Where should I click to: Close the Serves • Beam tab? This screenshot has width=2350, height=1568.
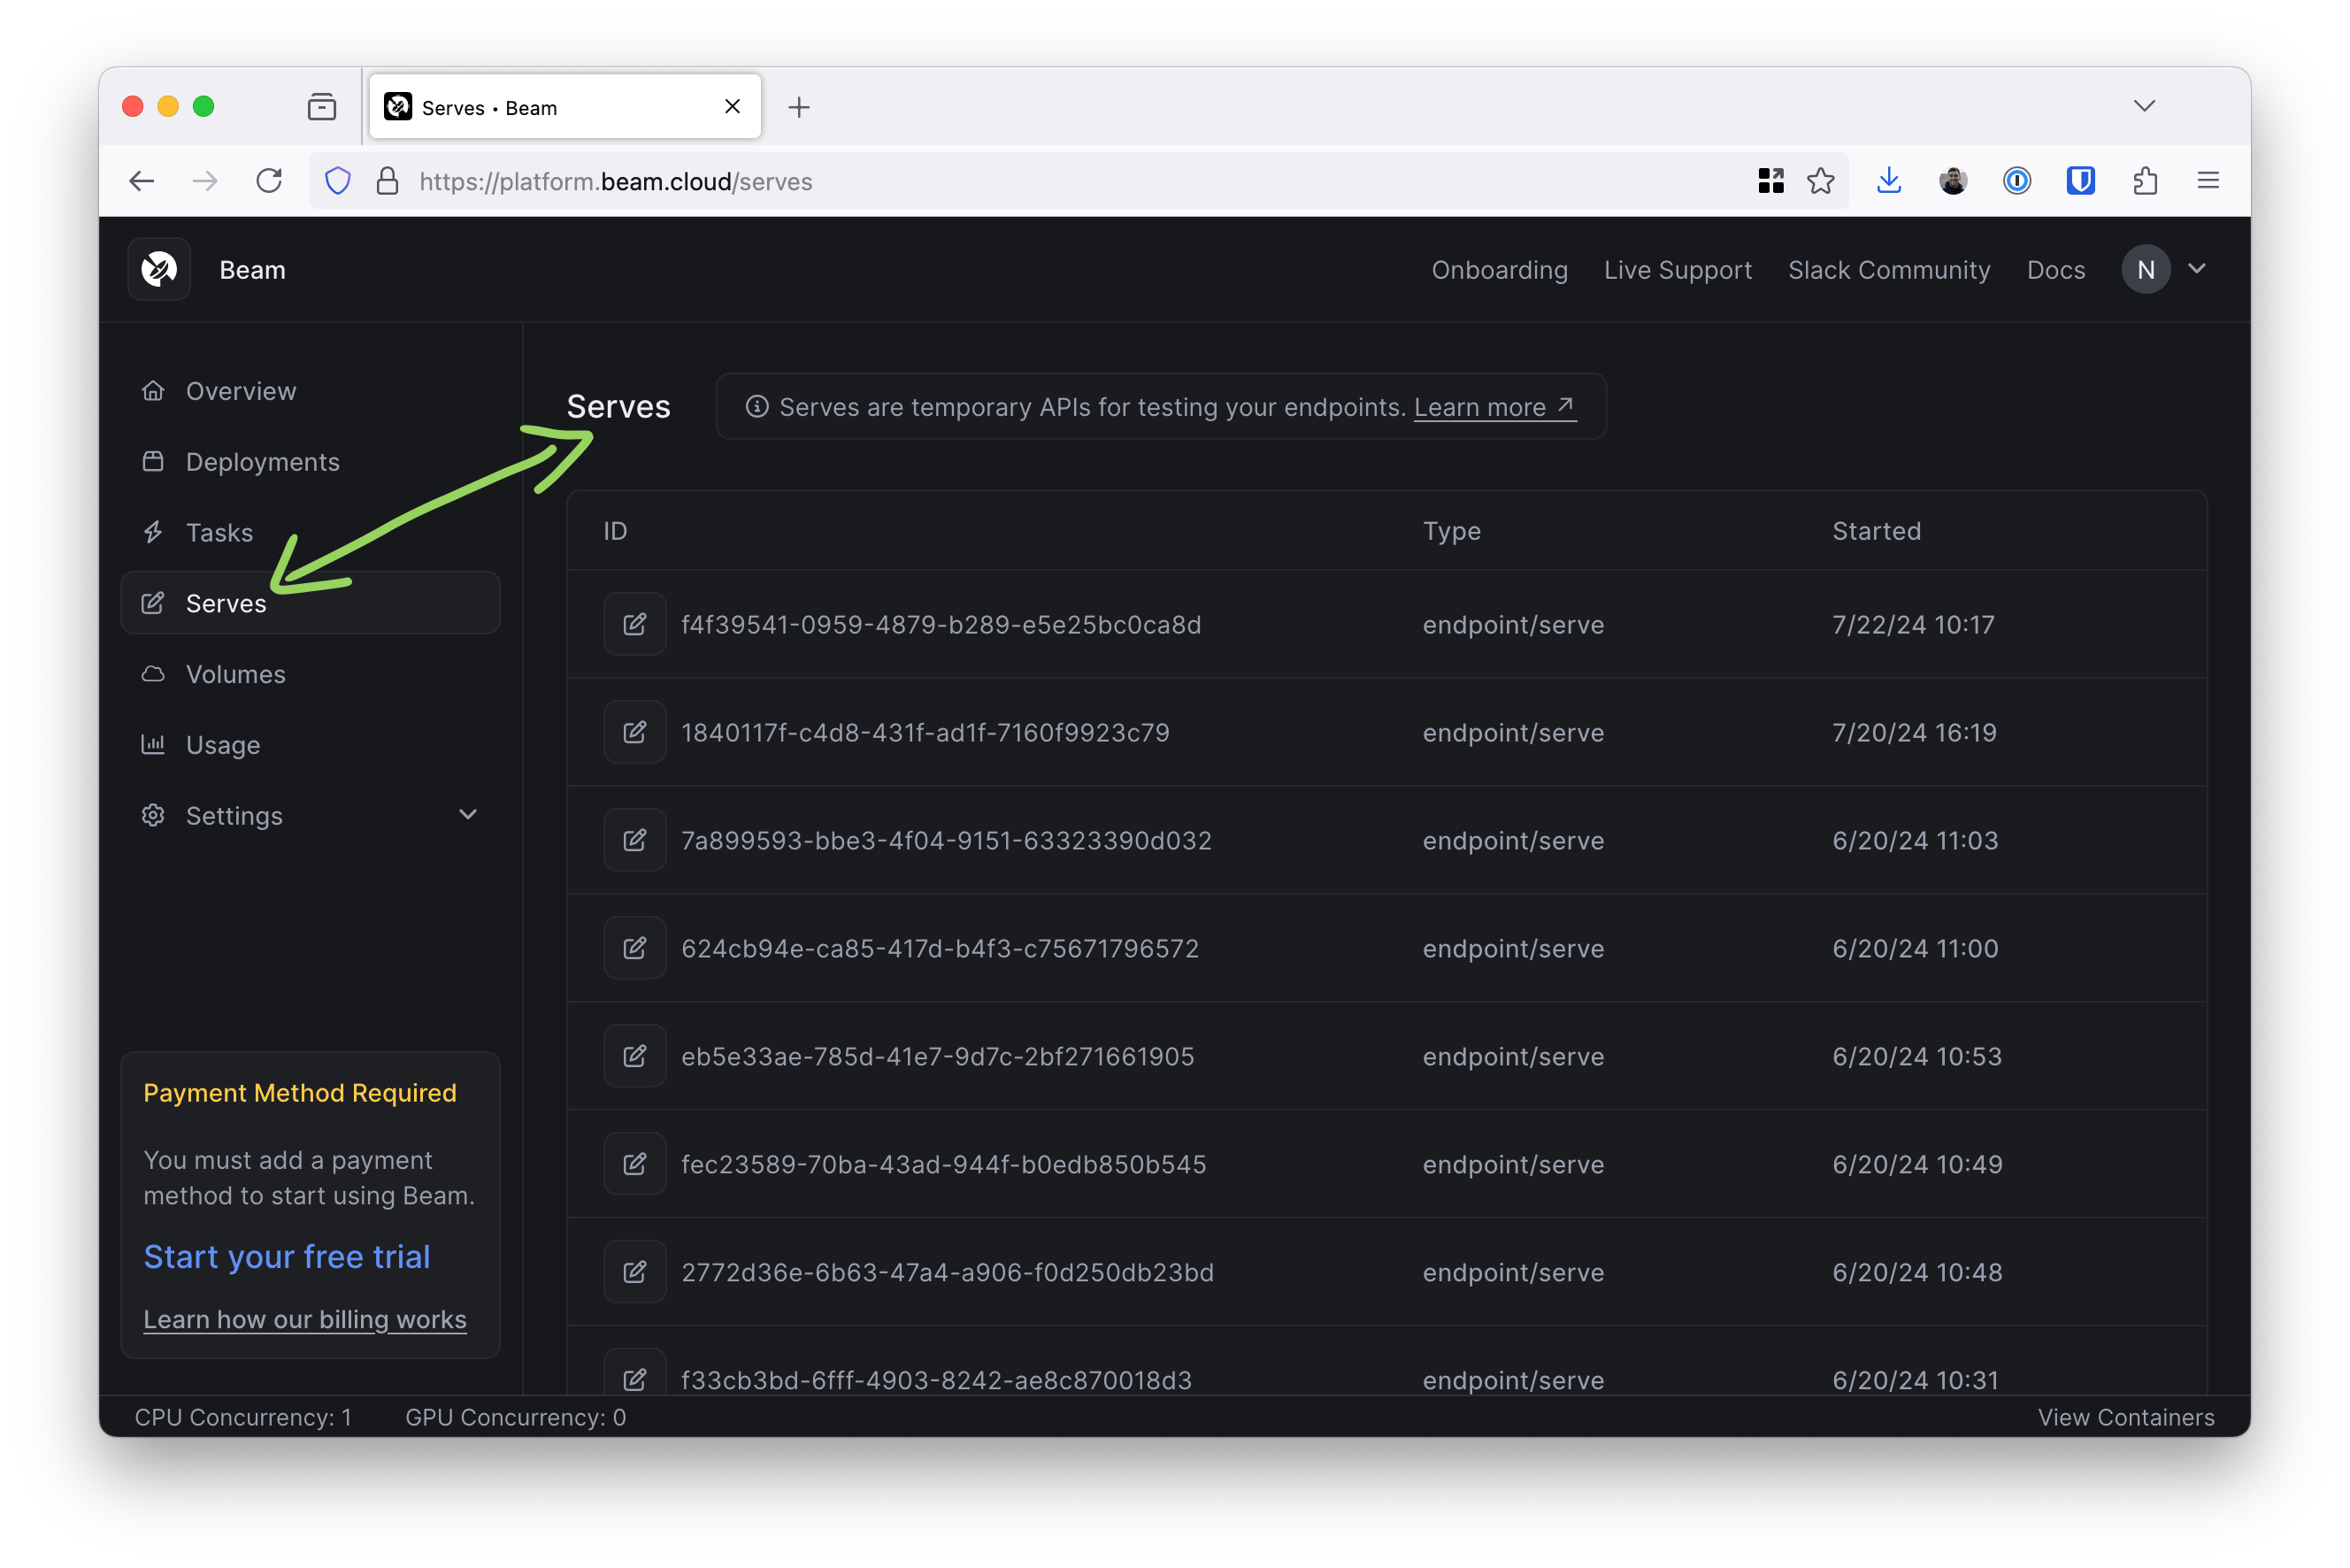[x=732, y=106]
